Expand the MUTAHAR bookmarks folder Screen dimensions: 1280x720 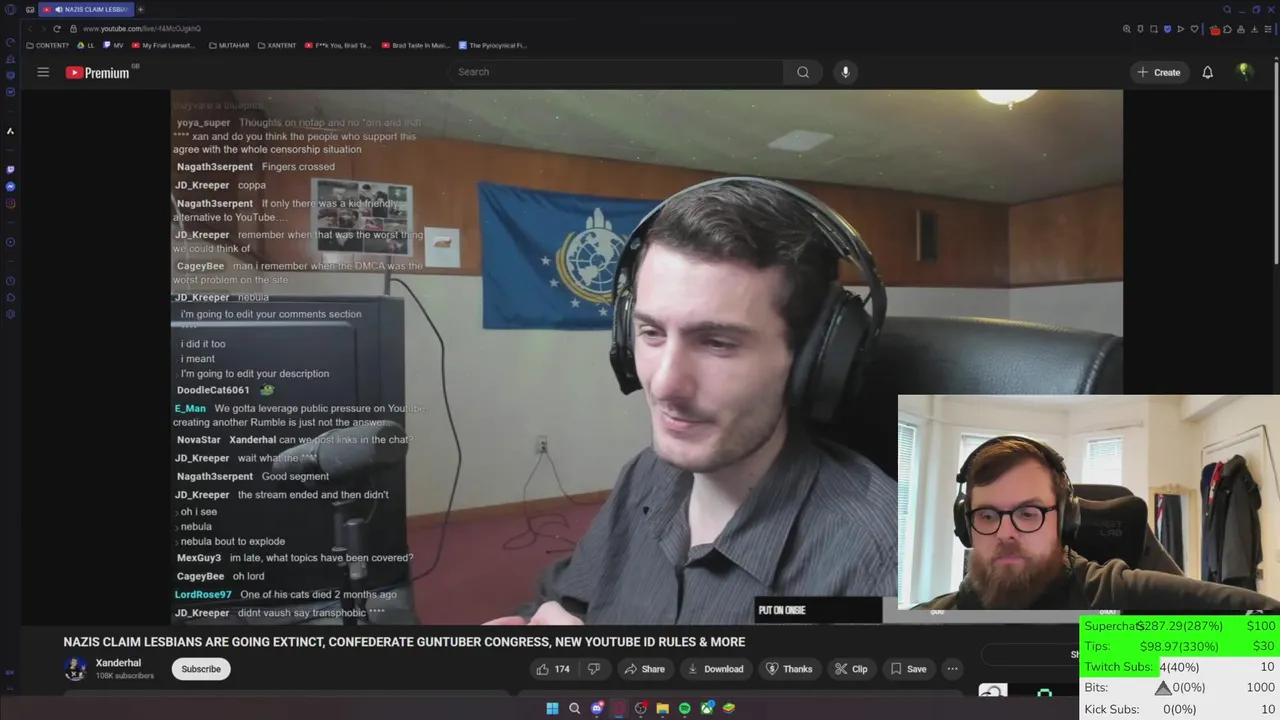click(x=228, y=45)
